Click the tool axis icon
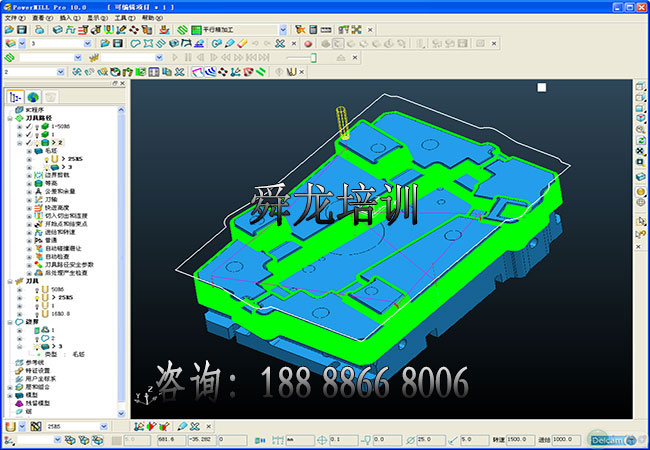Screen dimensions: 650x450 click(x=121, y=30)
